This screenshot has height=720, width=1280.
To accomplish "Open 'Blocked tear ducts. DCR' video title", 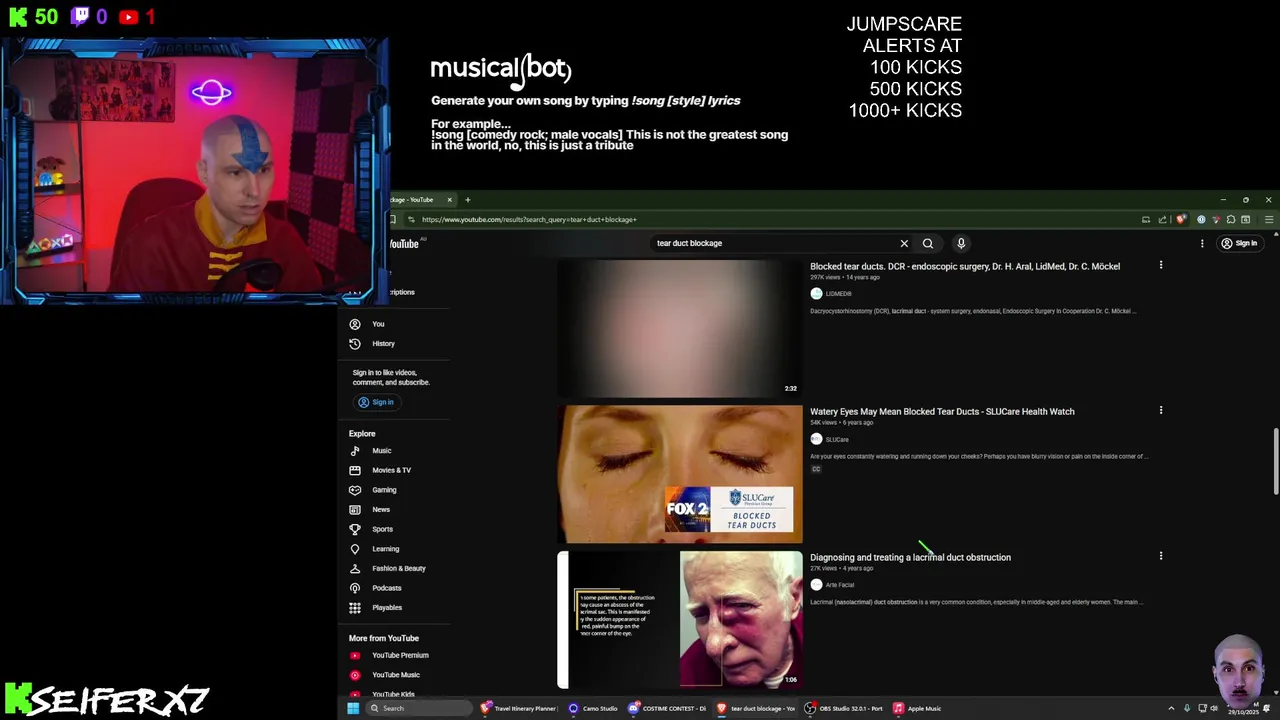I will (x=964, y=267).
